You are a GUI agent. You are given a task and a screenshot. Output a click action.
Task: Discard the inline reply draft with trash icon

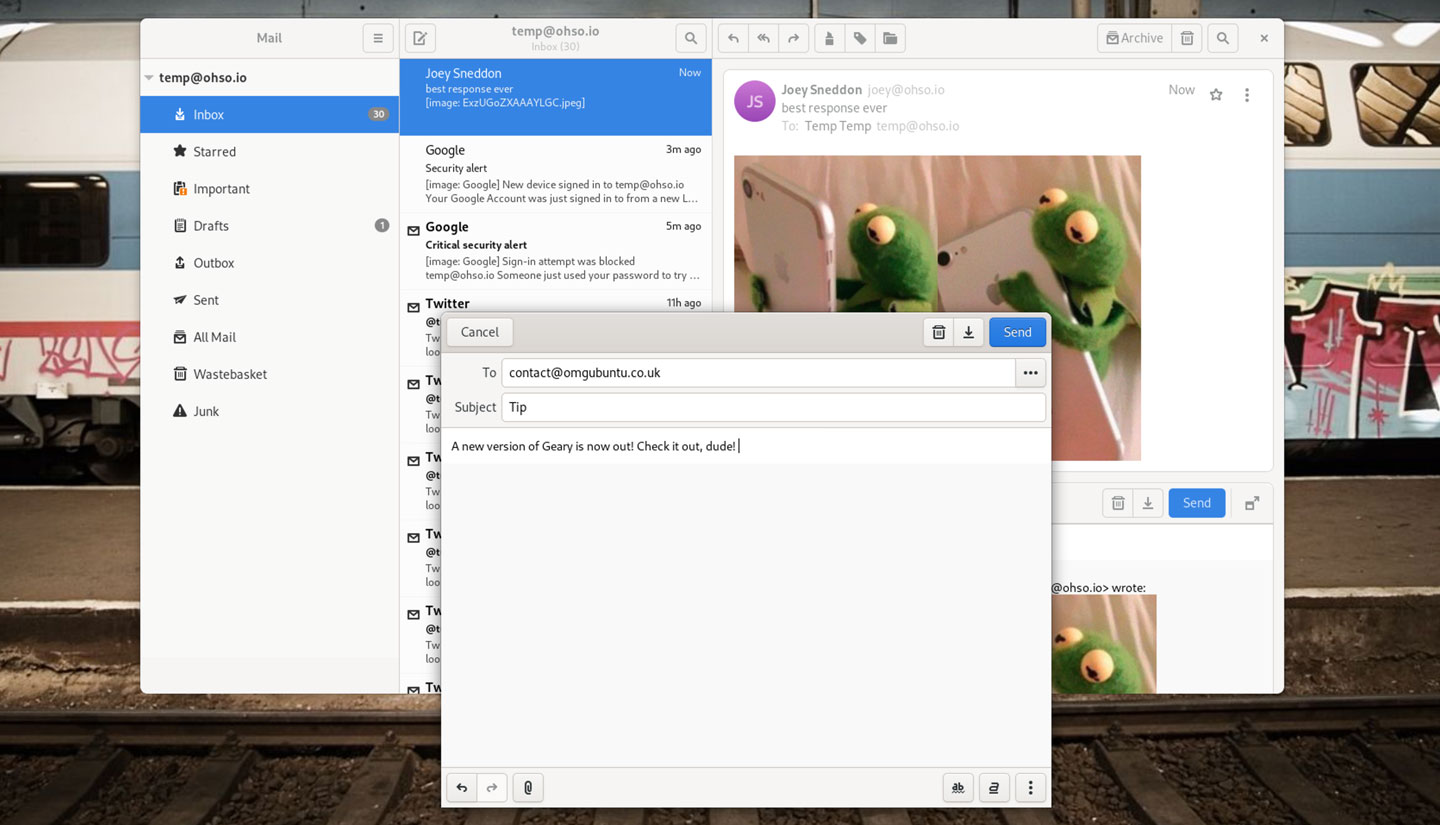1118,503
